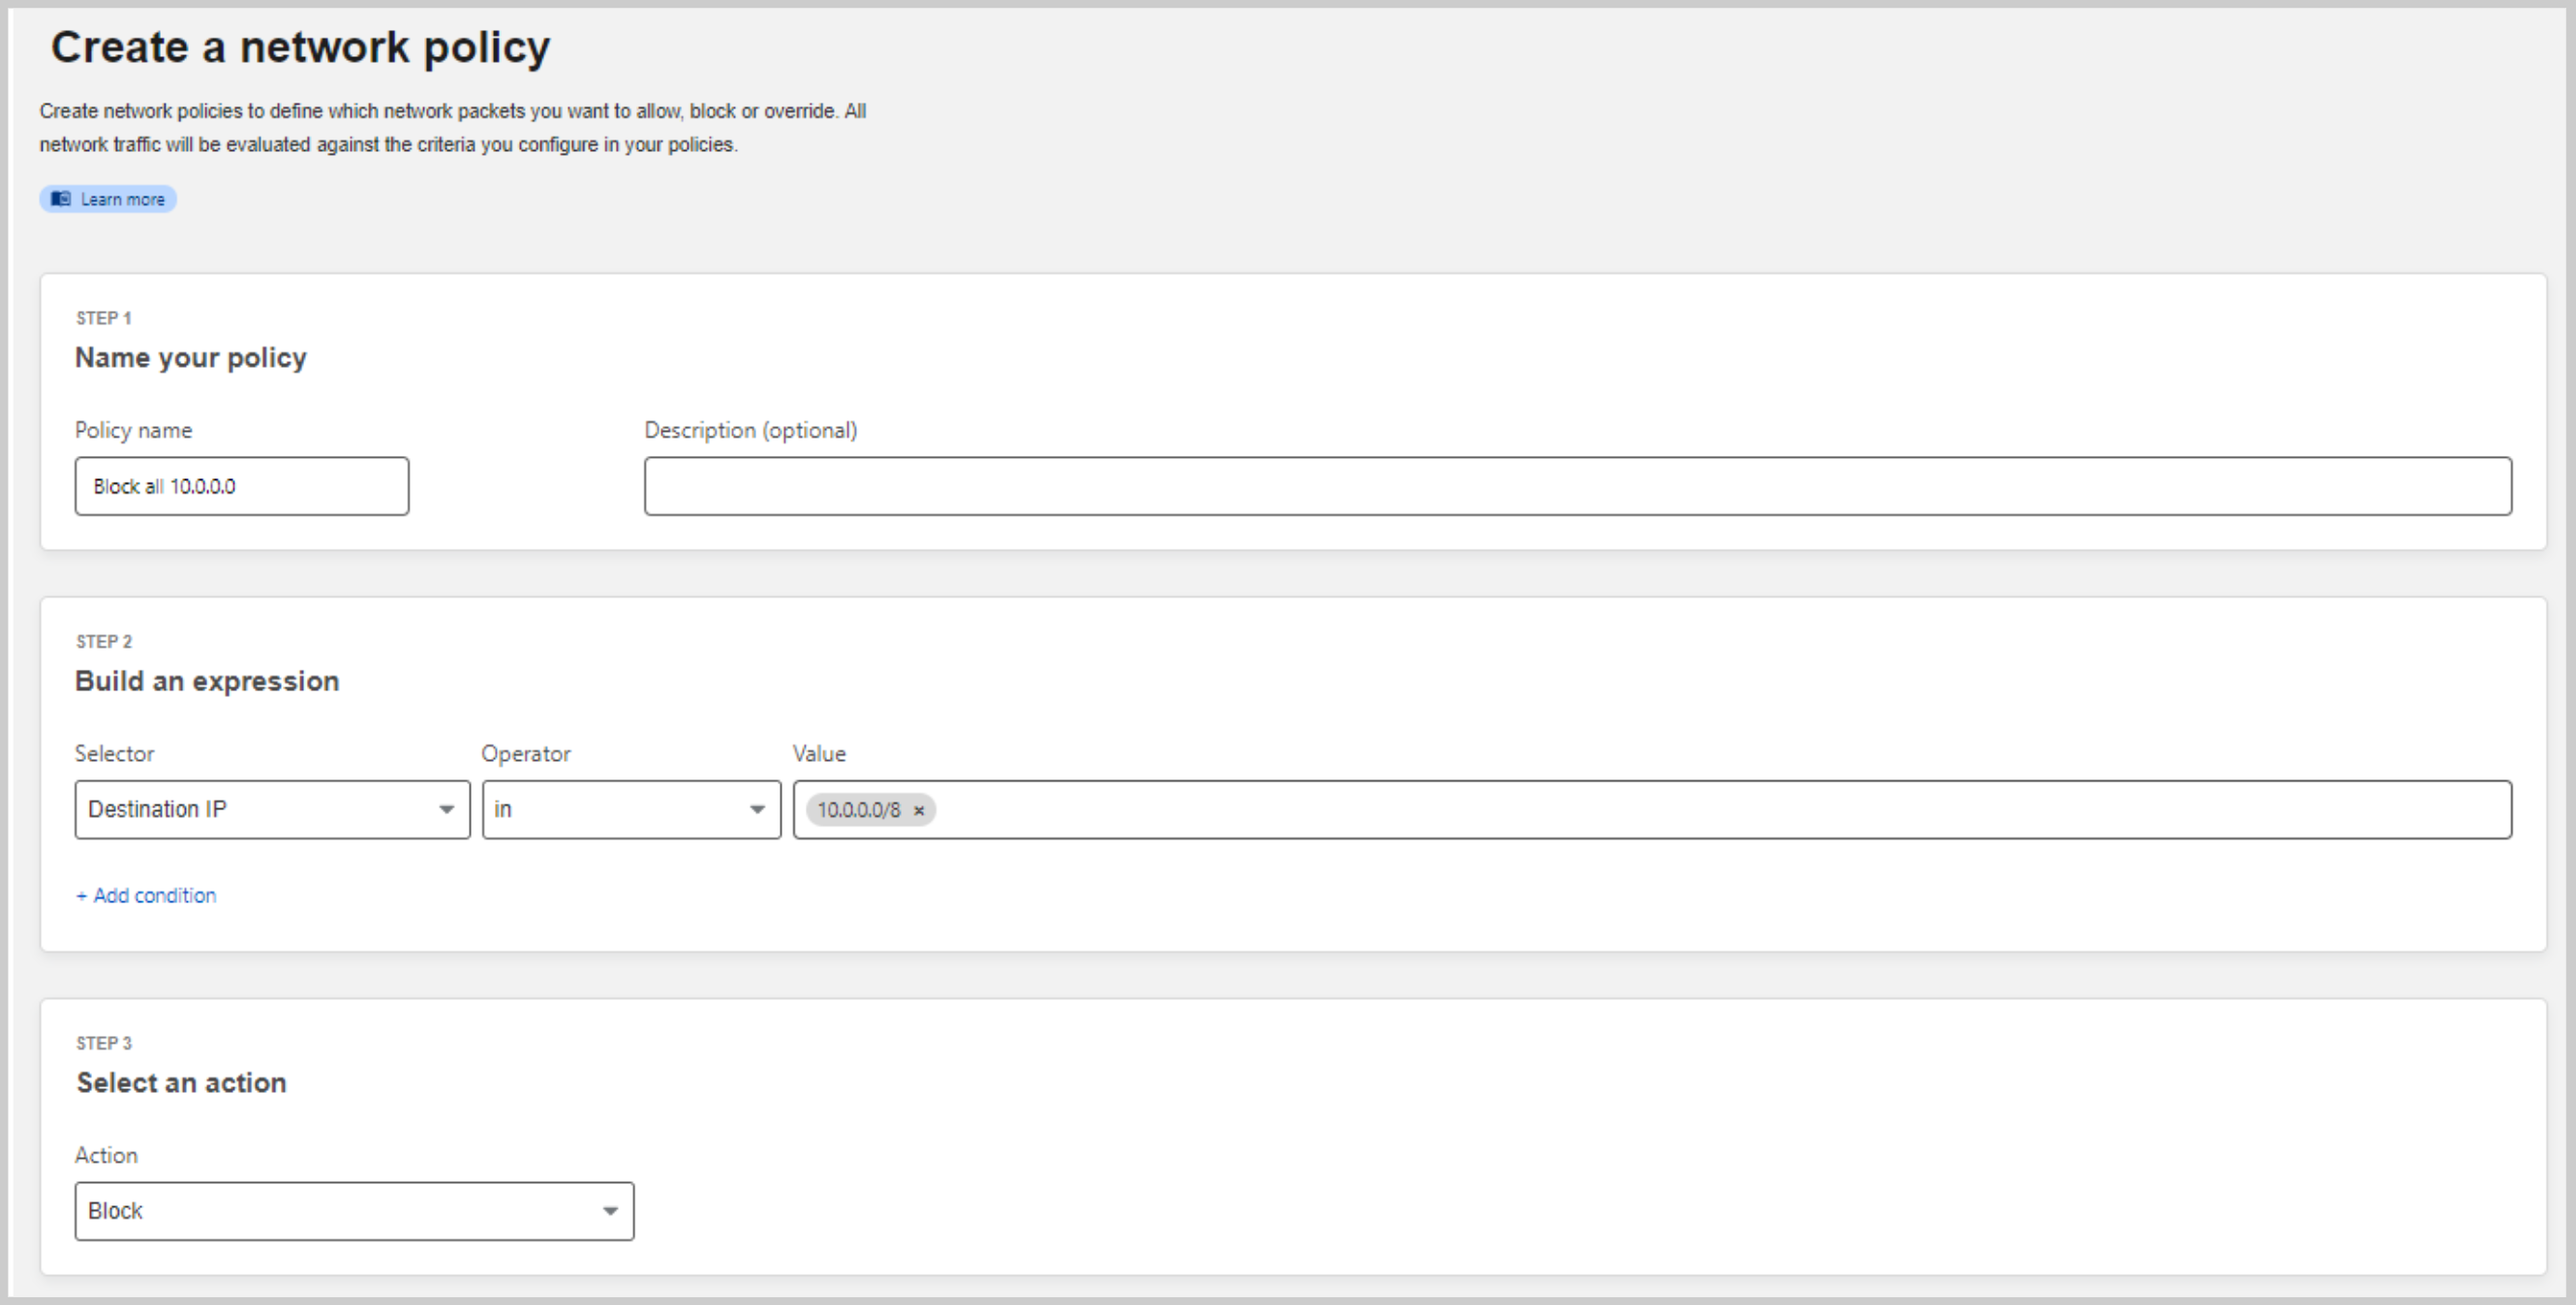Open the Action dropdown showing Block

tap(353, 1211)
